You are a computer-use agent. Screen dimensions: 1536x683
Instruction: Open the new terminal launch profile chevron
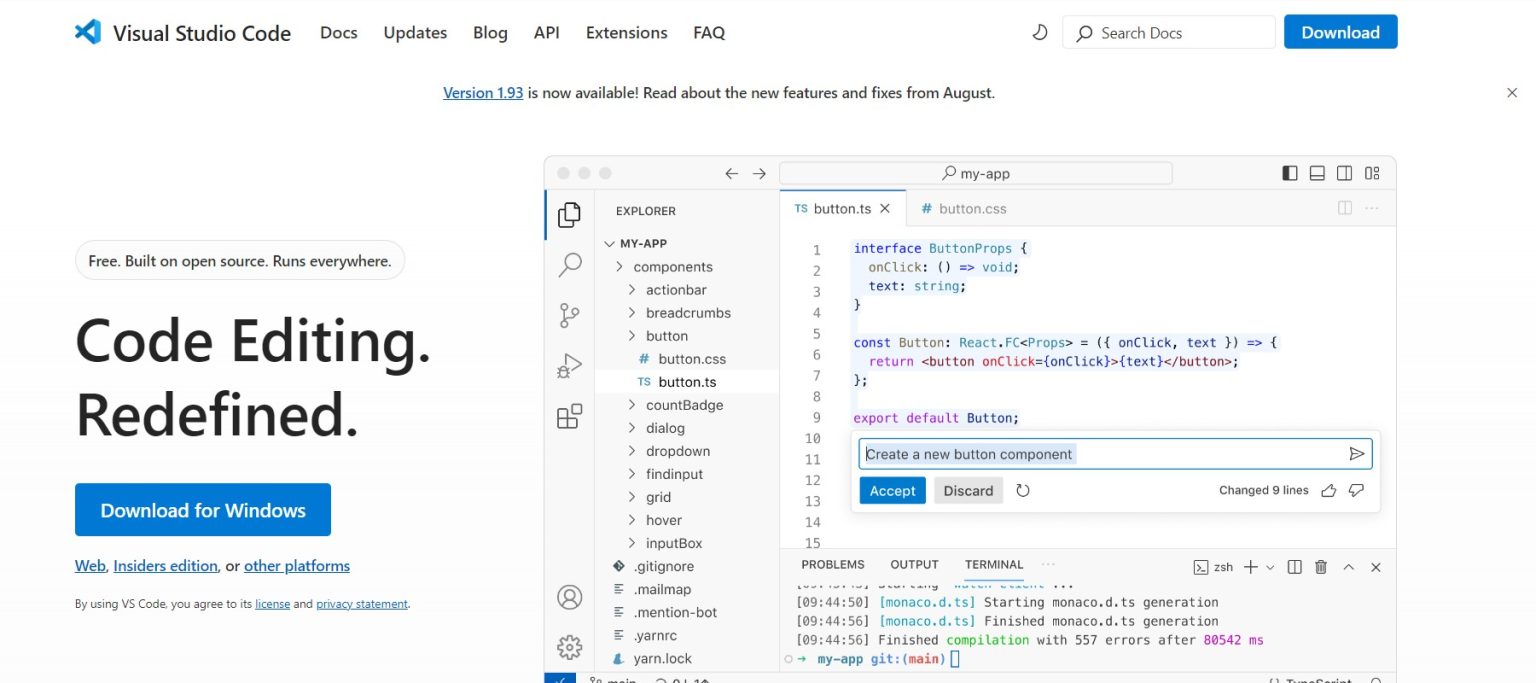1270,567
